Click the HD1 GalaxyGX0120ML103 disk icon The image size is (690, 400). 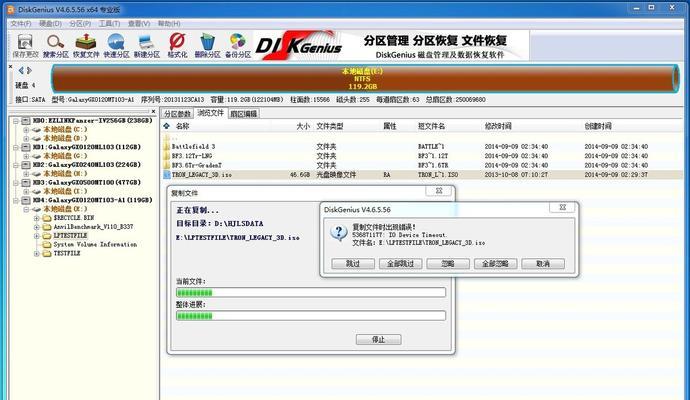point(26,147)
